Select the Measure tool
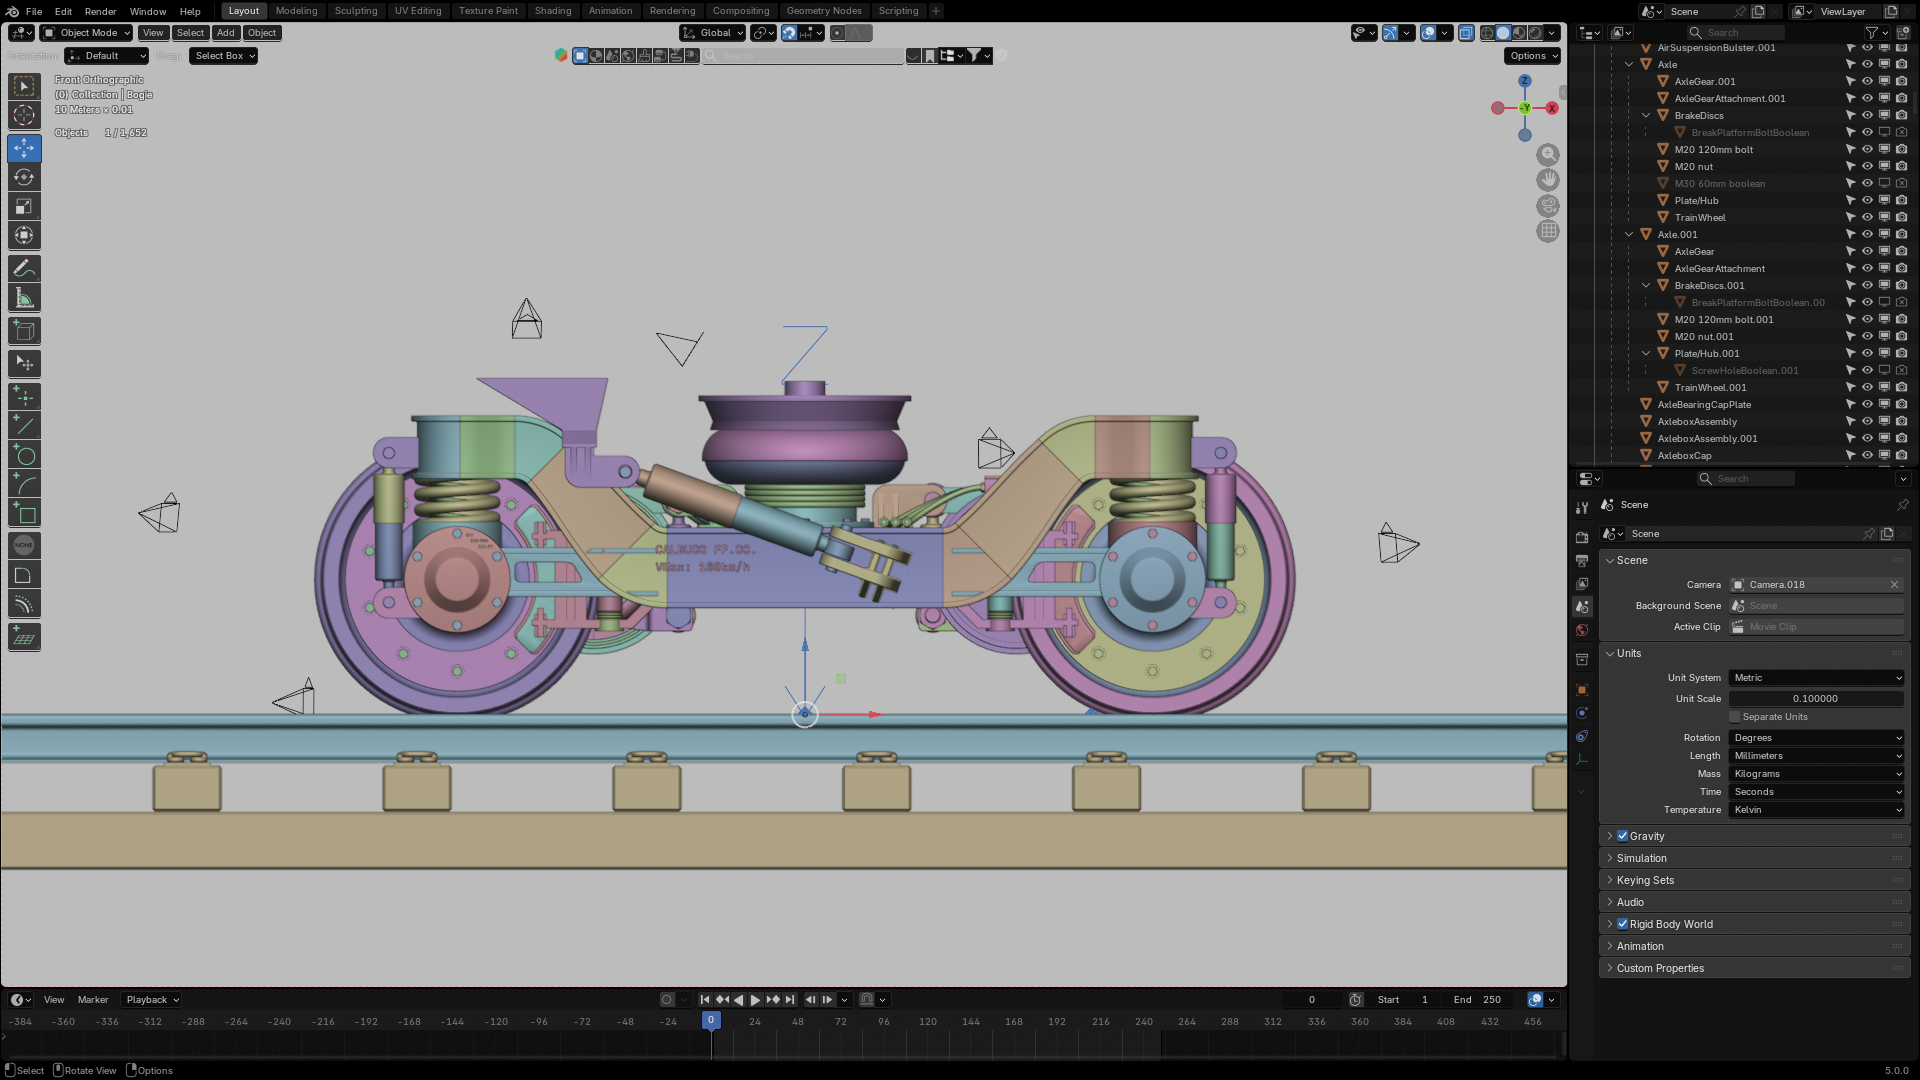Viewport: 1920px width, 1080px height. click(x=24, y=298)
